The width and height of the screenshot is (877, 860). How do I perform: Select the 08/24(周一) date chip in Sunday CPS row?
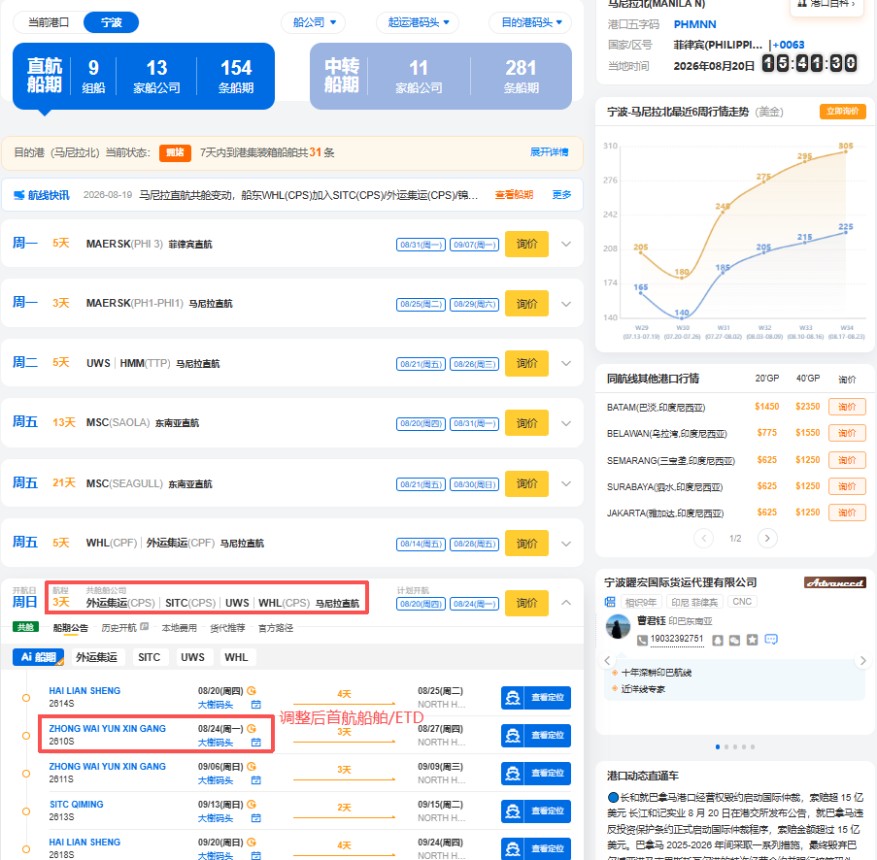474,604
